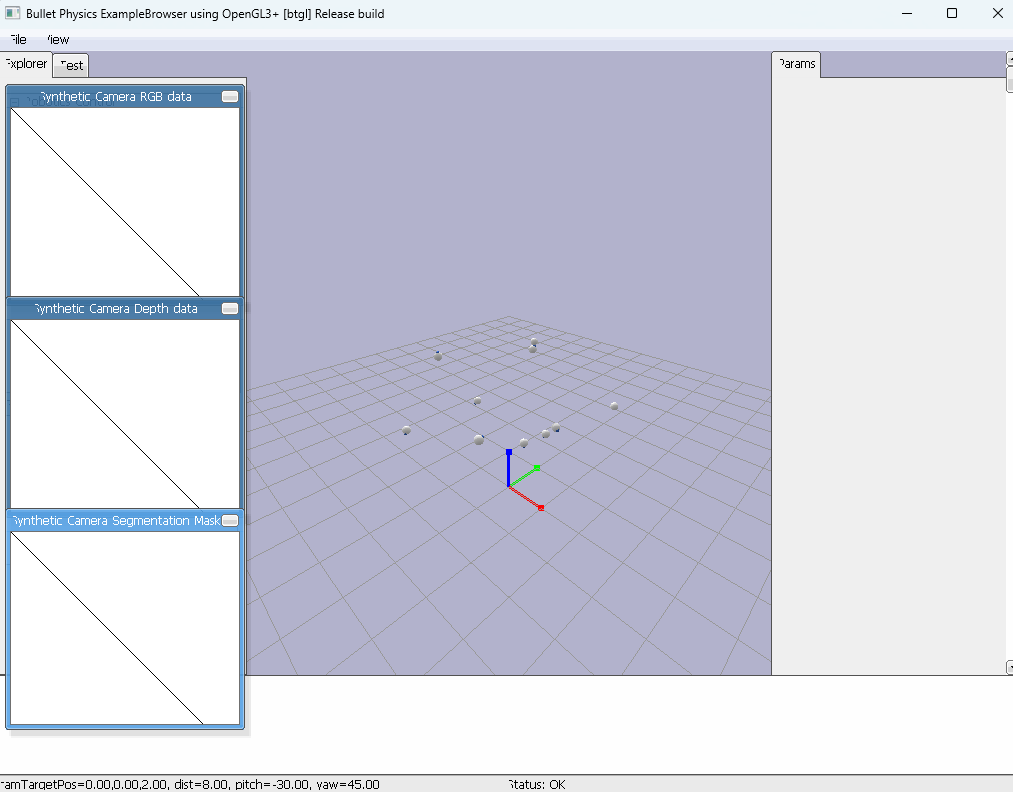Minimize the ExampleBrowser window

tap(906, 14)
